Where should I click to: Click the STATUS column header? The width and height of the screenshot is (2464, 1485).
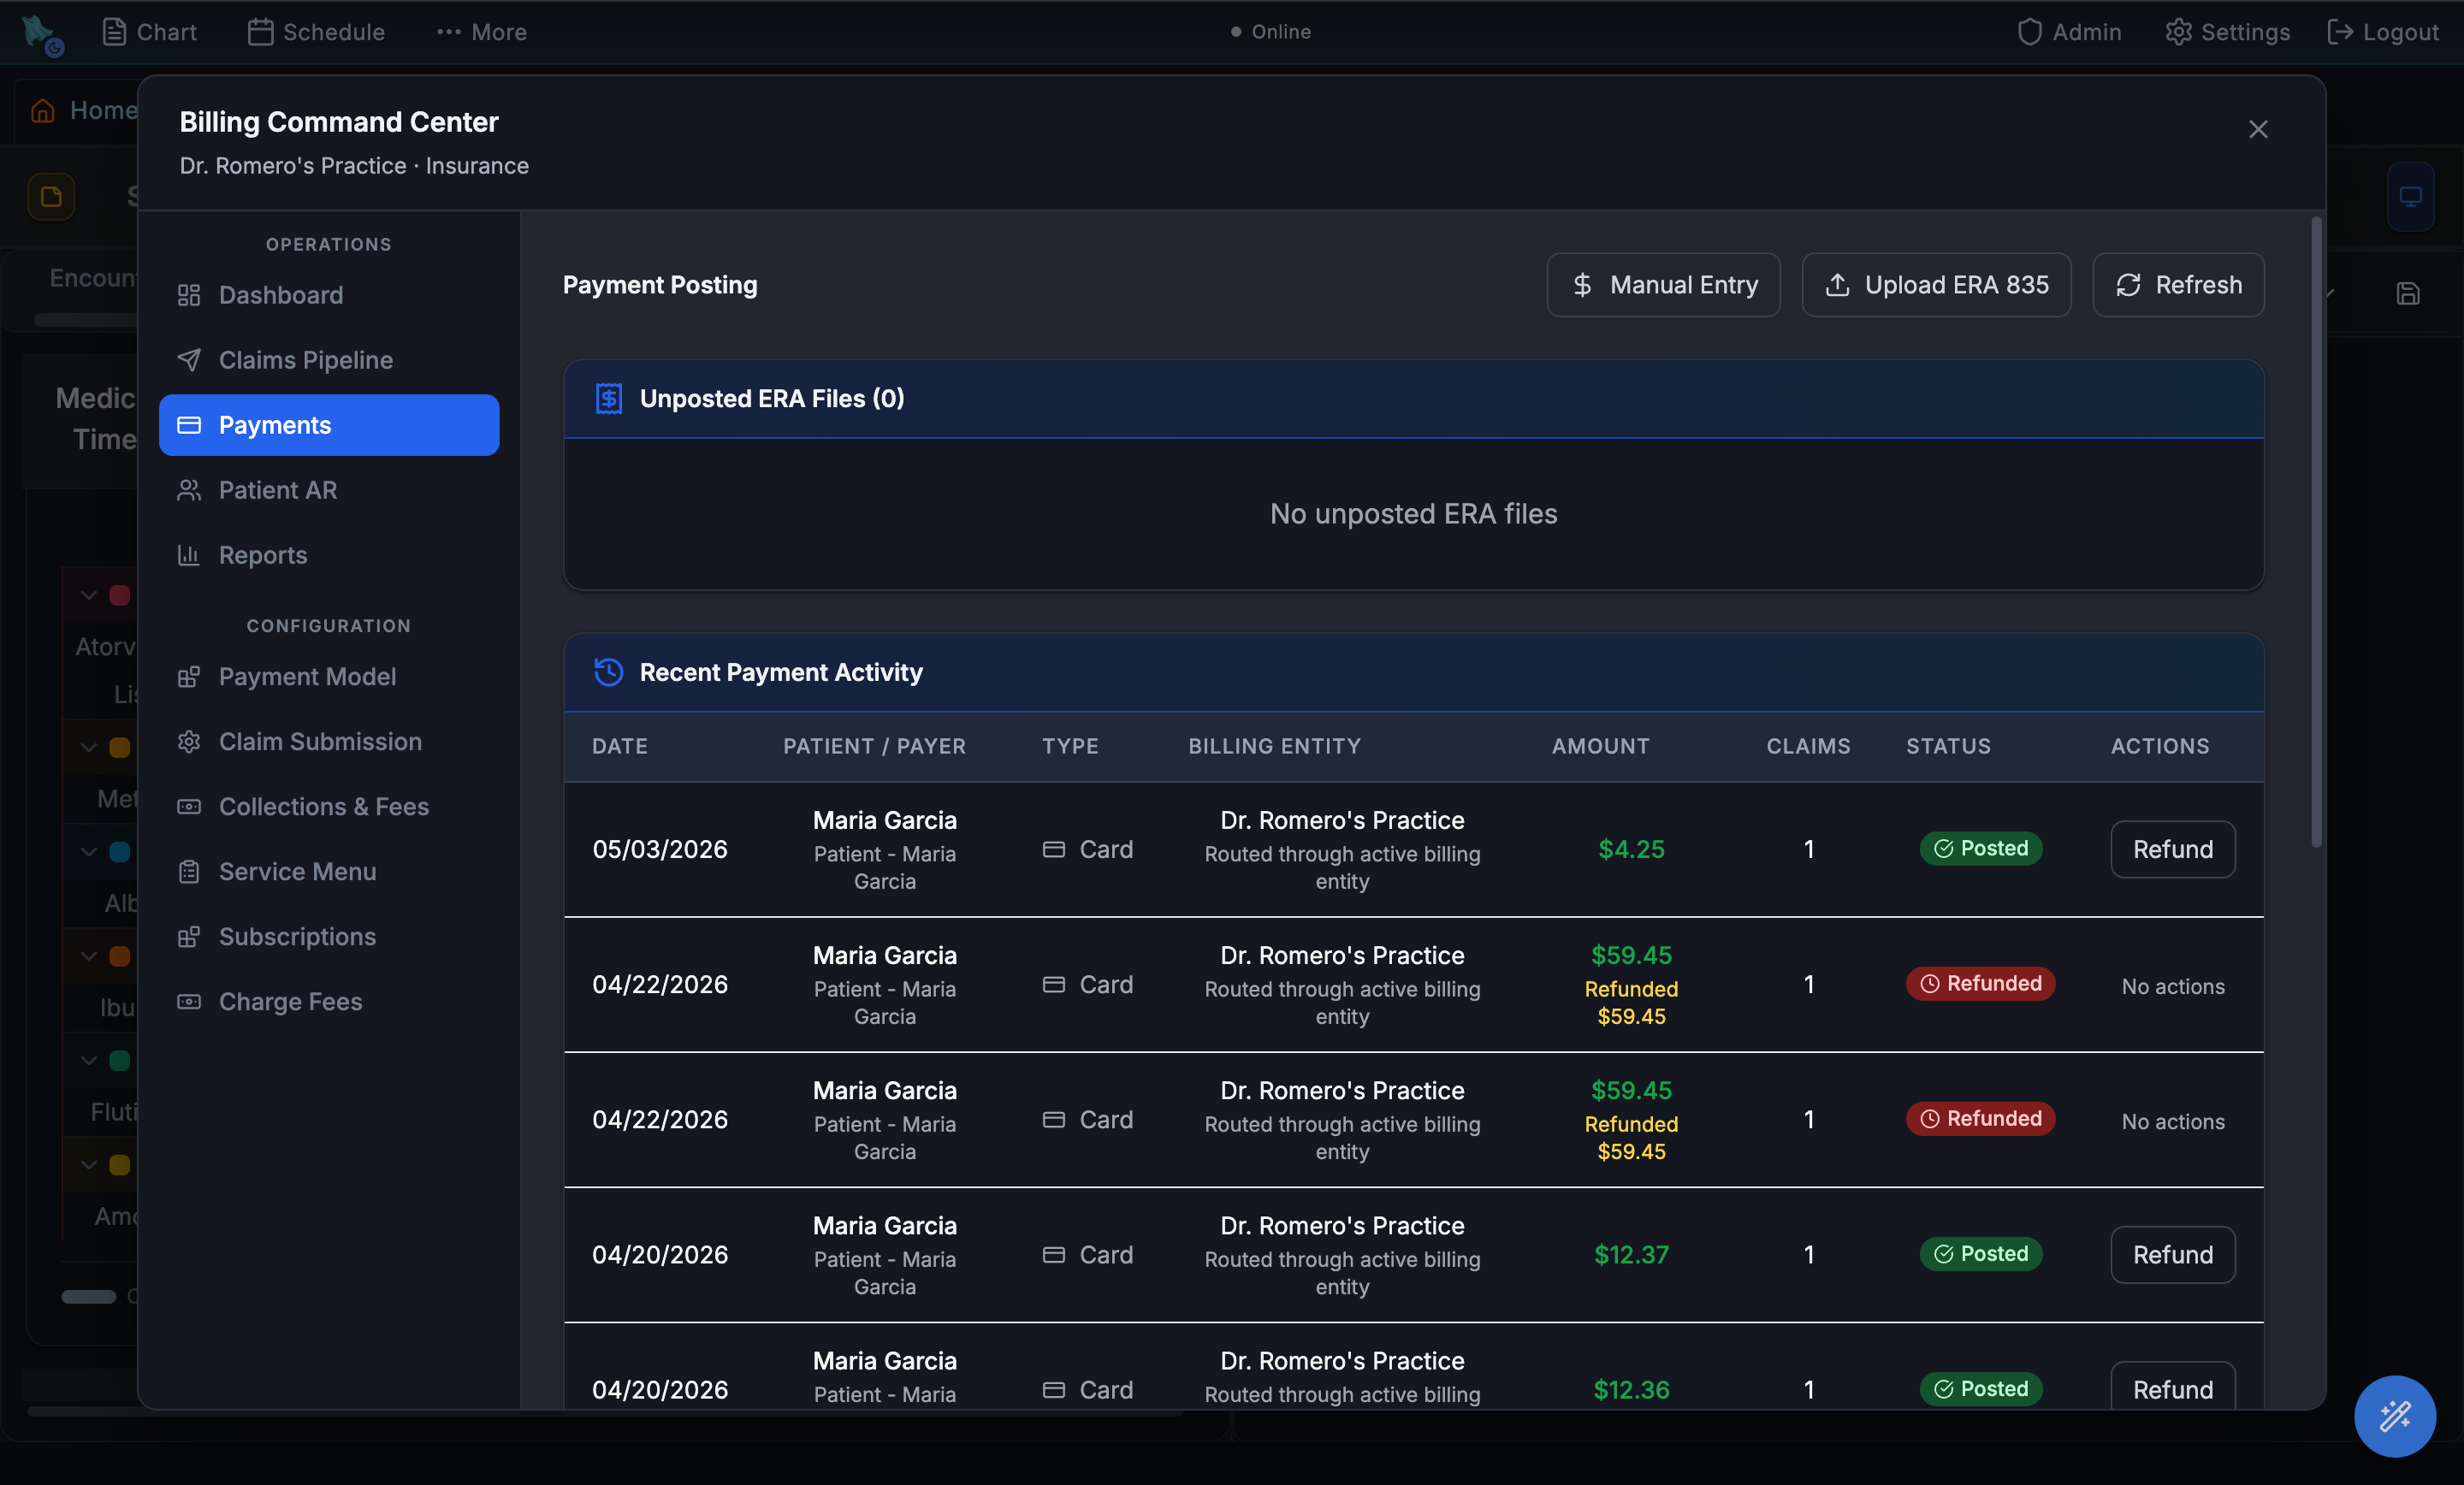pos(1948,746)
